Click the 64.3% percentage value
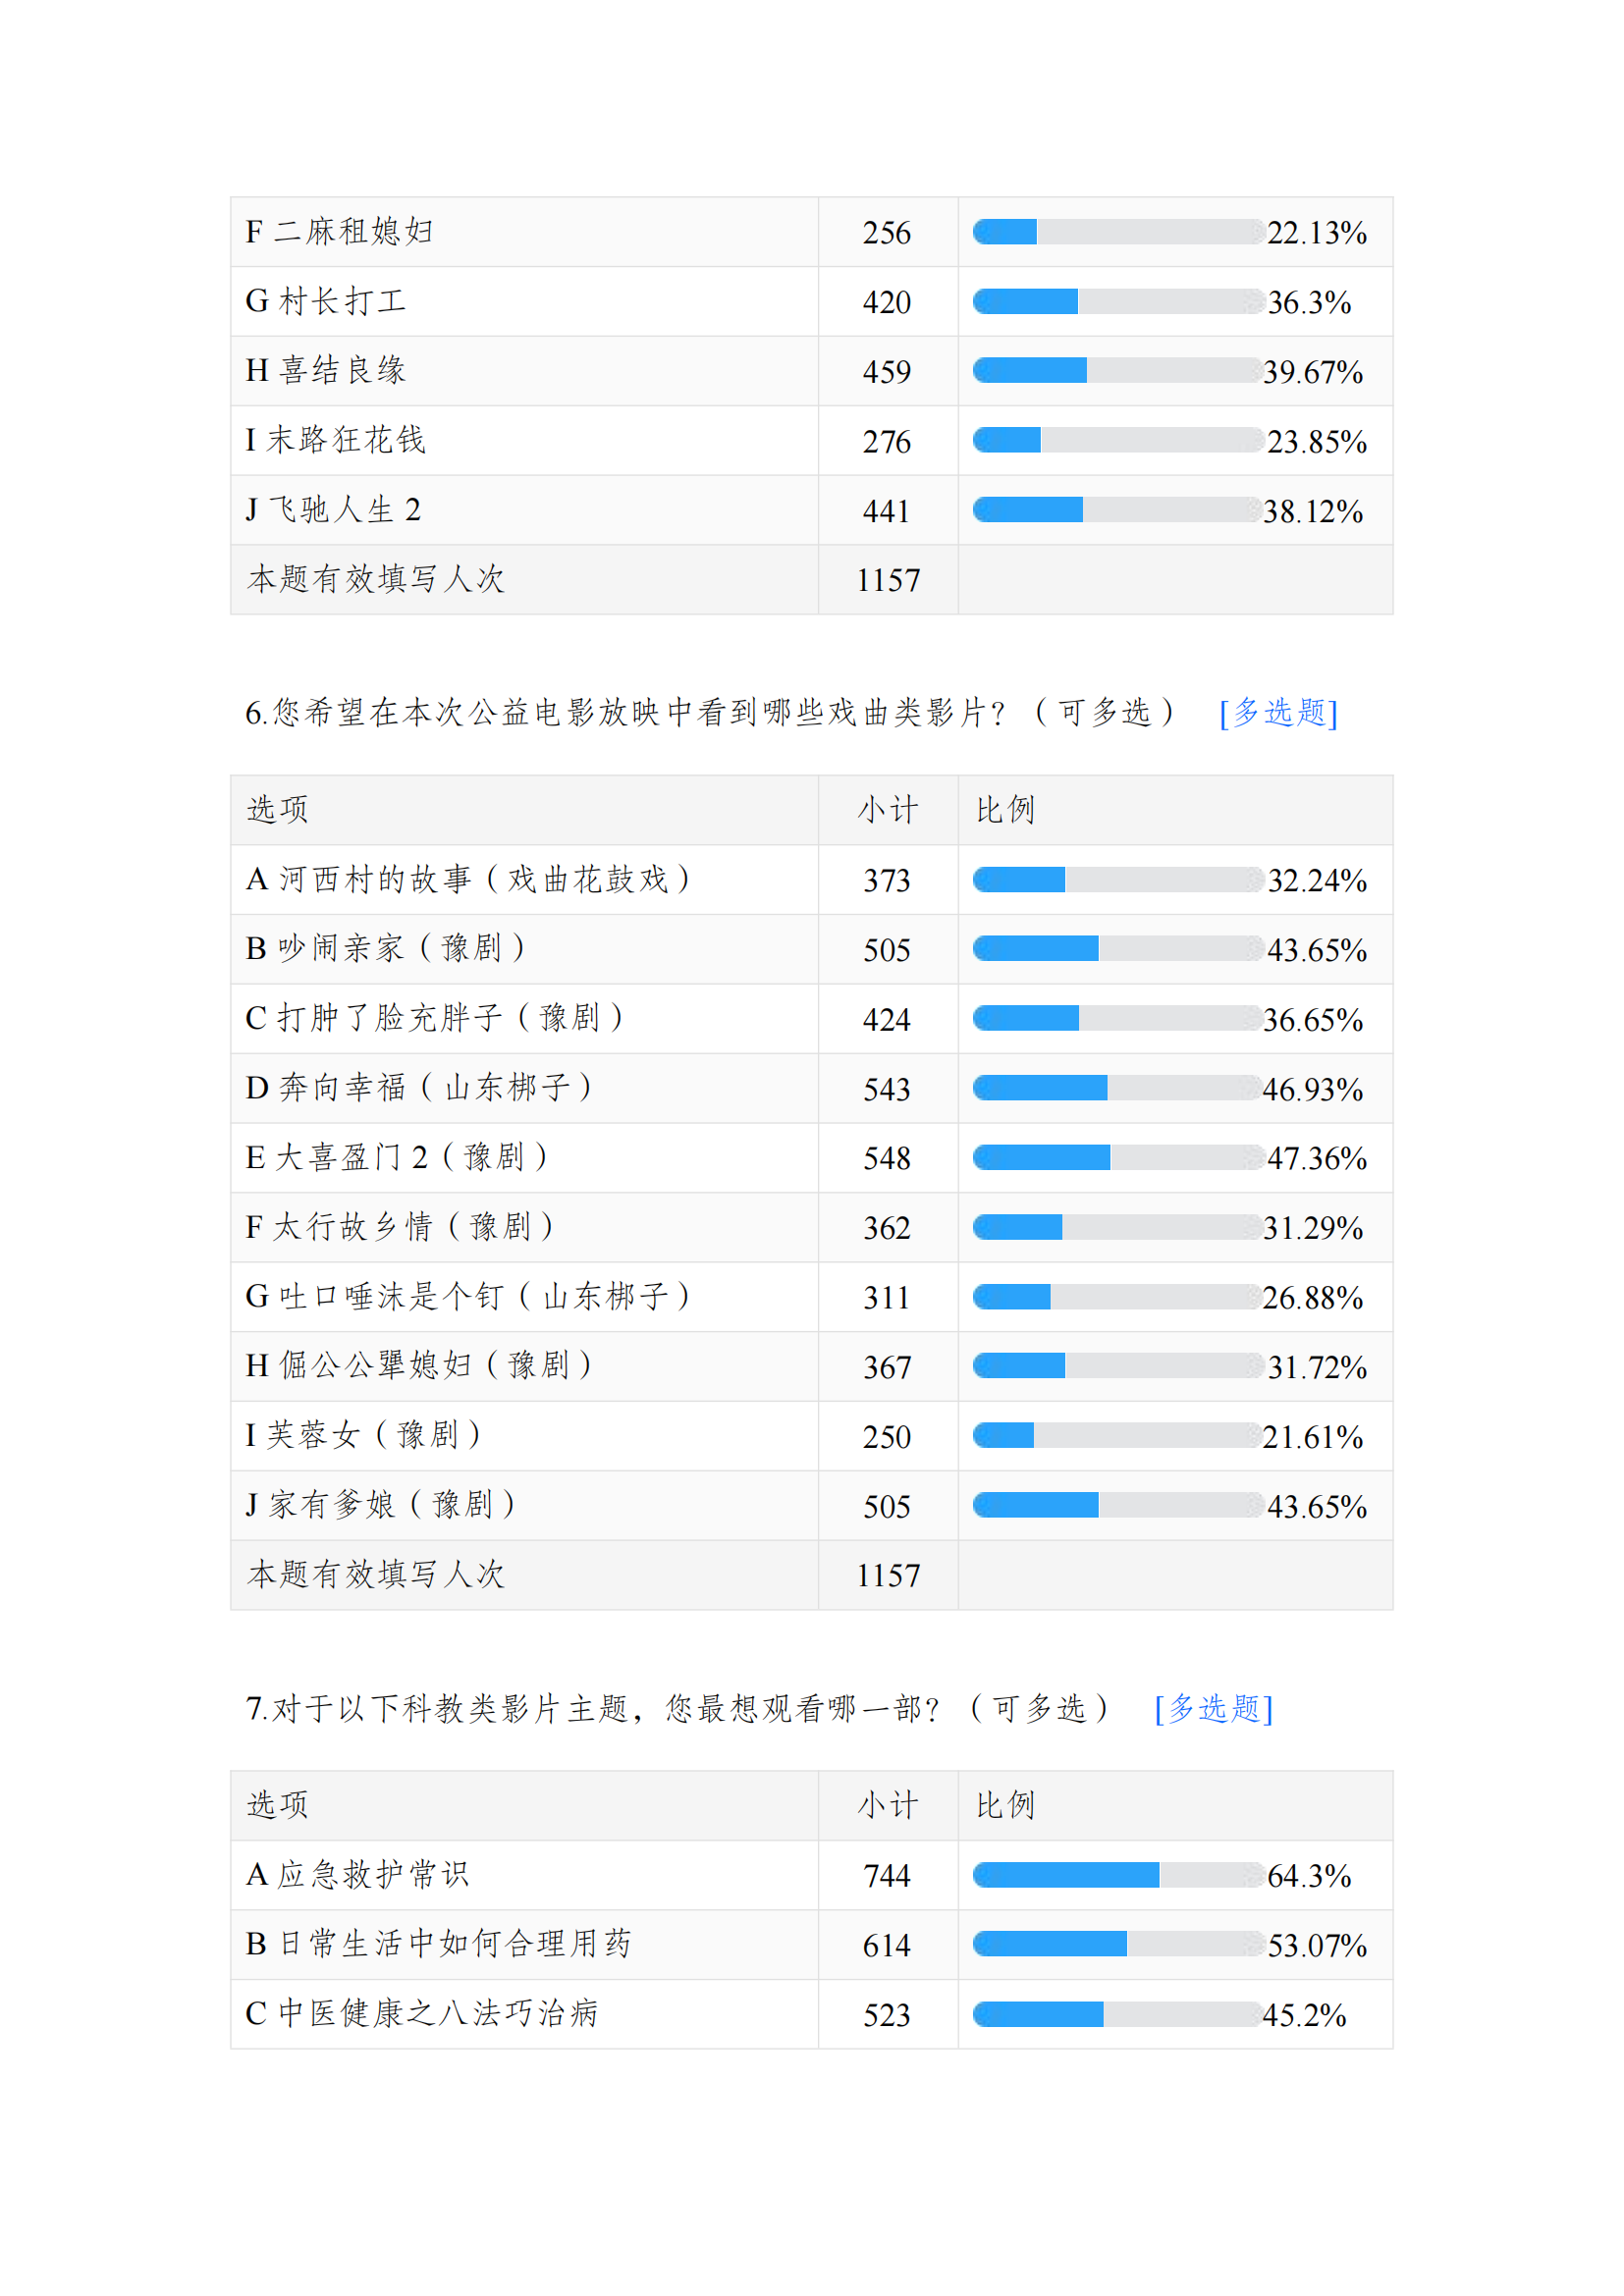This screenshot has height=2296, width=1624. (1308, 1876)
